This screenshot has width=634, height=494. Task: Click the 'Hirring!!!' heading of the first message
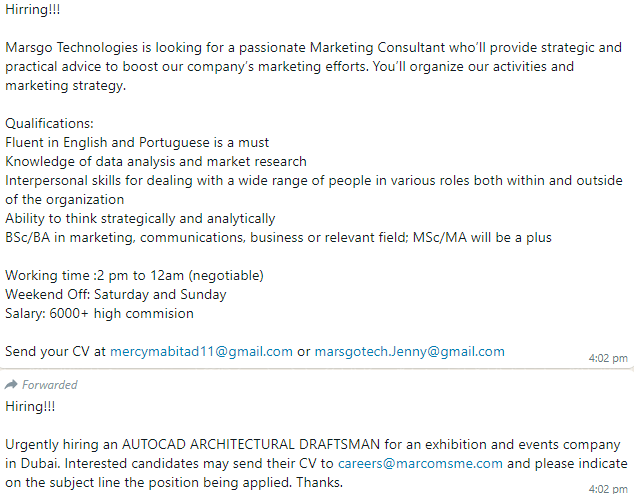[32, 9]
